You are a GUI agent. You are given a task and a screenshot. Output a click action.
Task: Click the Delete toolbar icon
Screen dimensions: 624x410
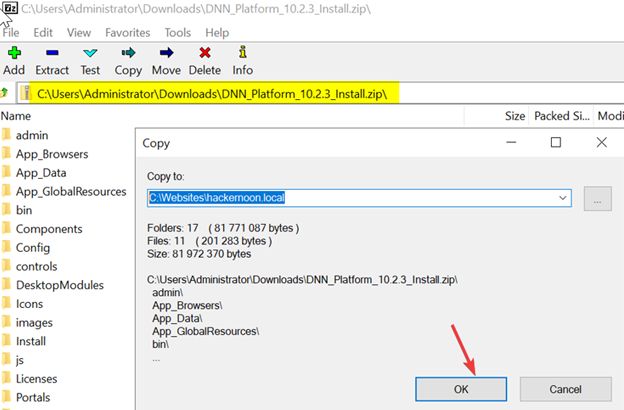click(205, 53)
